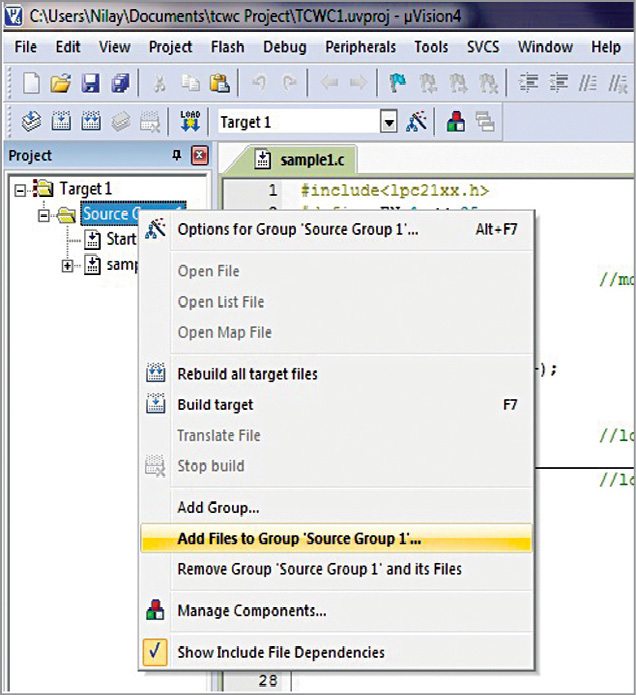Click Options for Group 'Source Group 1'

pos(297,229)
